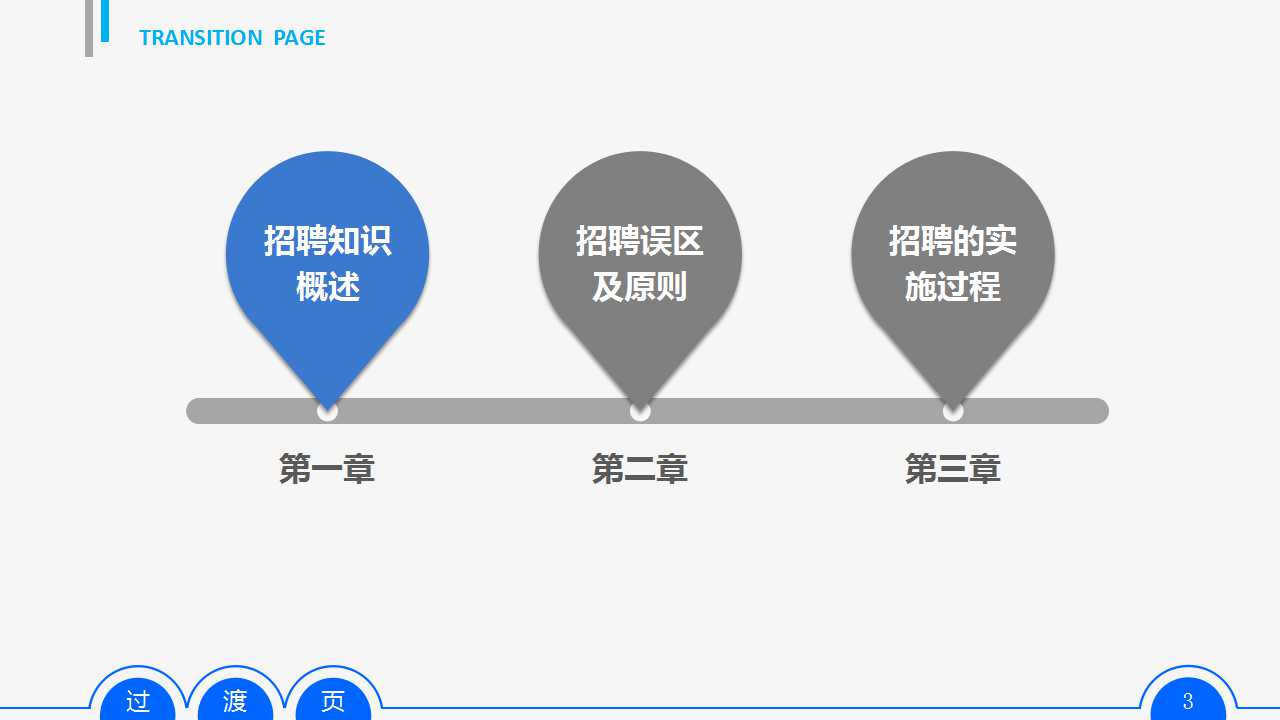
Task: Click the white dot under the blue teardrop
Action: coord(327,410)
